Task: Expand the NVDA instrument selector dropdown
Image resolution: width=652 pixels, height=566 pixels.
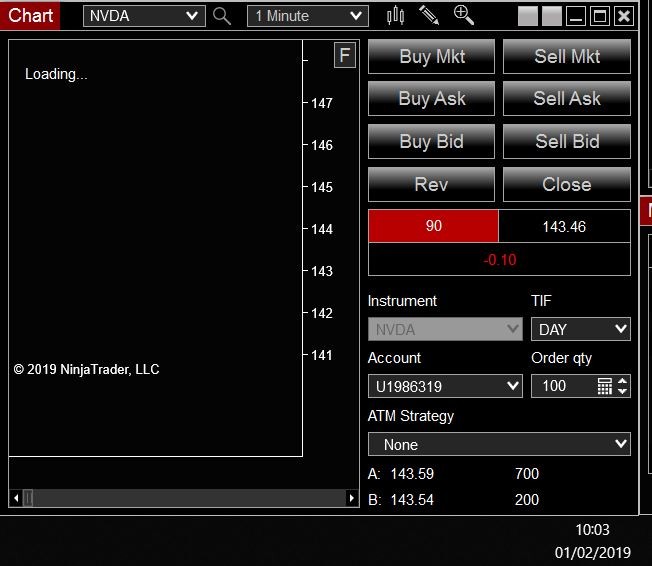Action: tap(144, 16)
